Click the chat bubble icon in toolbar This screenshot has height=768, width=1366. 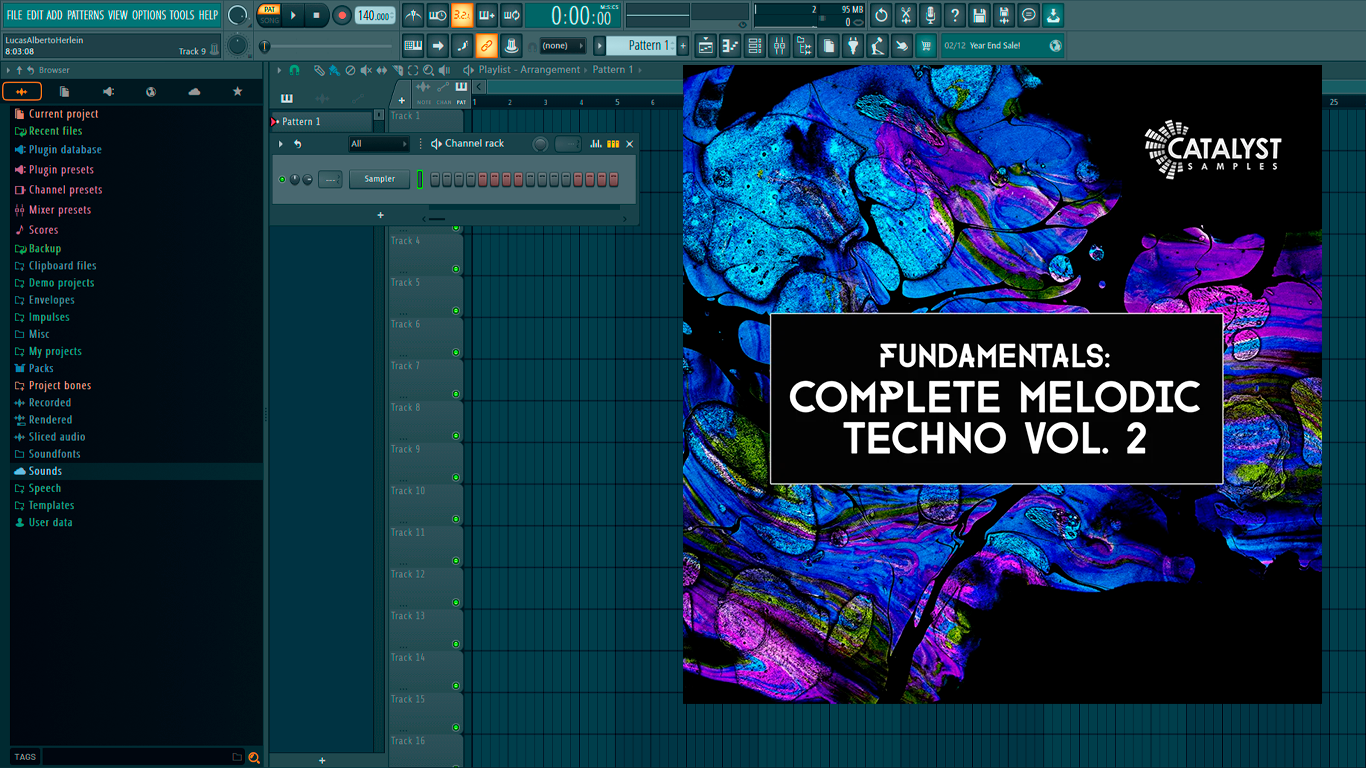pyautogui.click(x=1028, y=15)
